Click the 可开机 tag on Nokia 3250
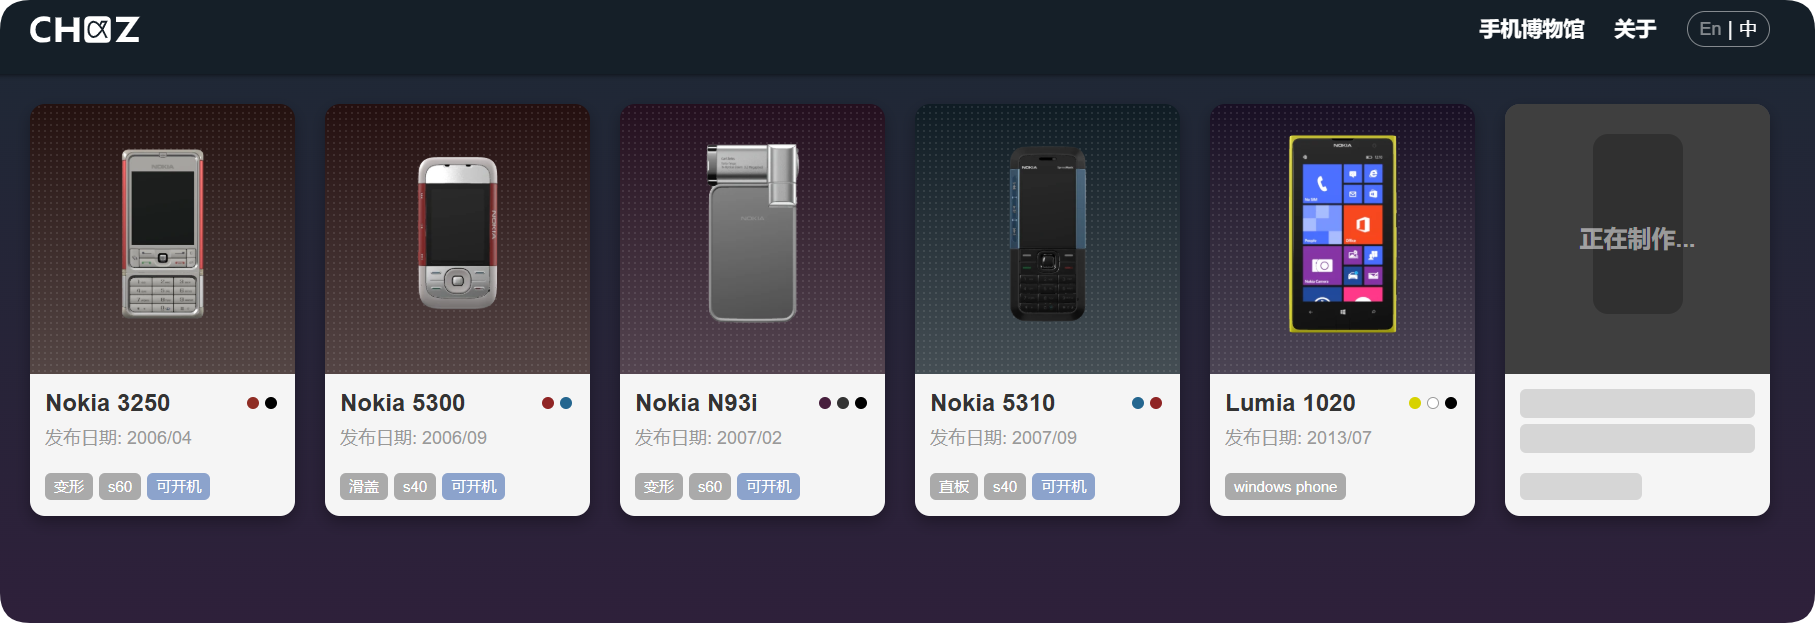1815x623 pixels. pyautogui.click(x=179, y=487)
